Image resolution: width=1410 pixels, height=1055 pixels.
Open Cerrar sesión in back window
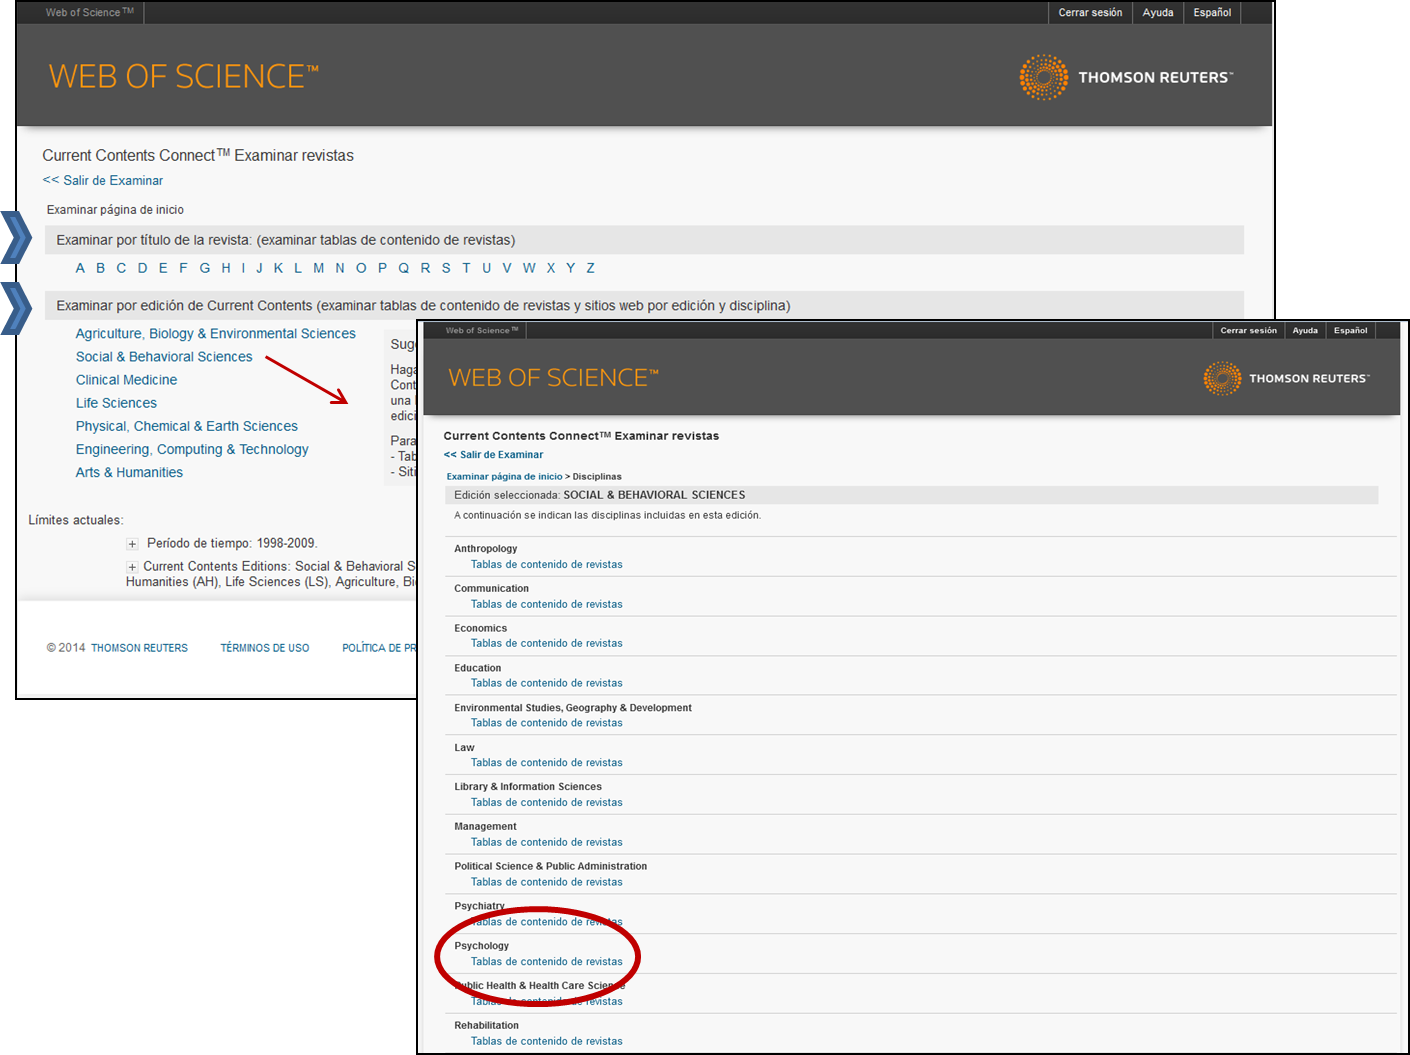(x=1090, y=13)
